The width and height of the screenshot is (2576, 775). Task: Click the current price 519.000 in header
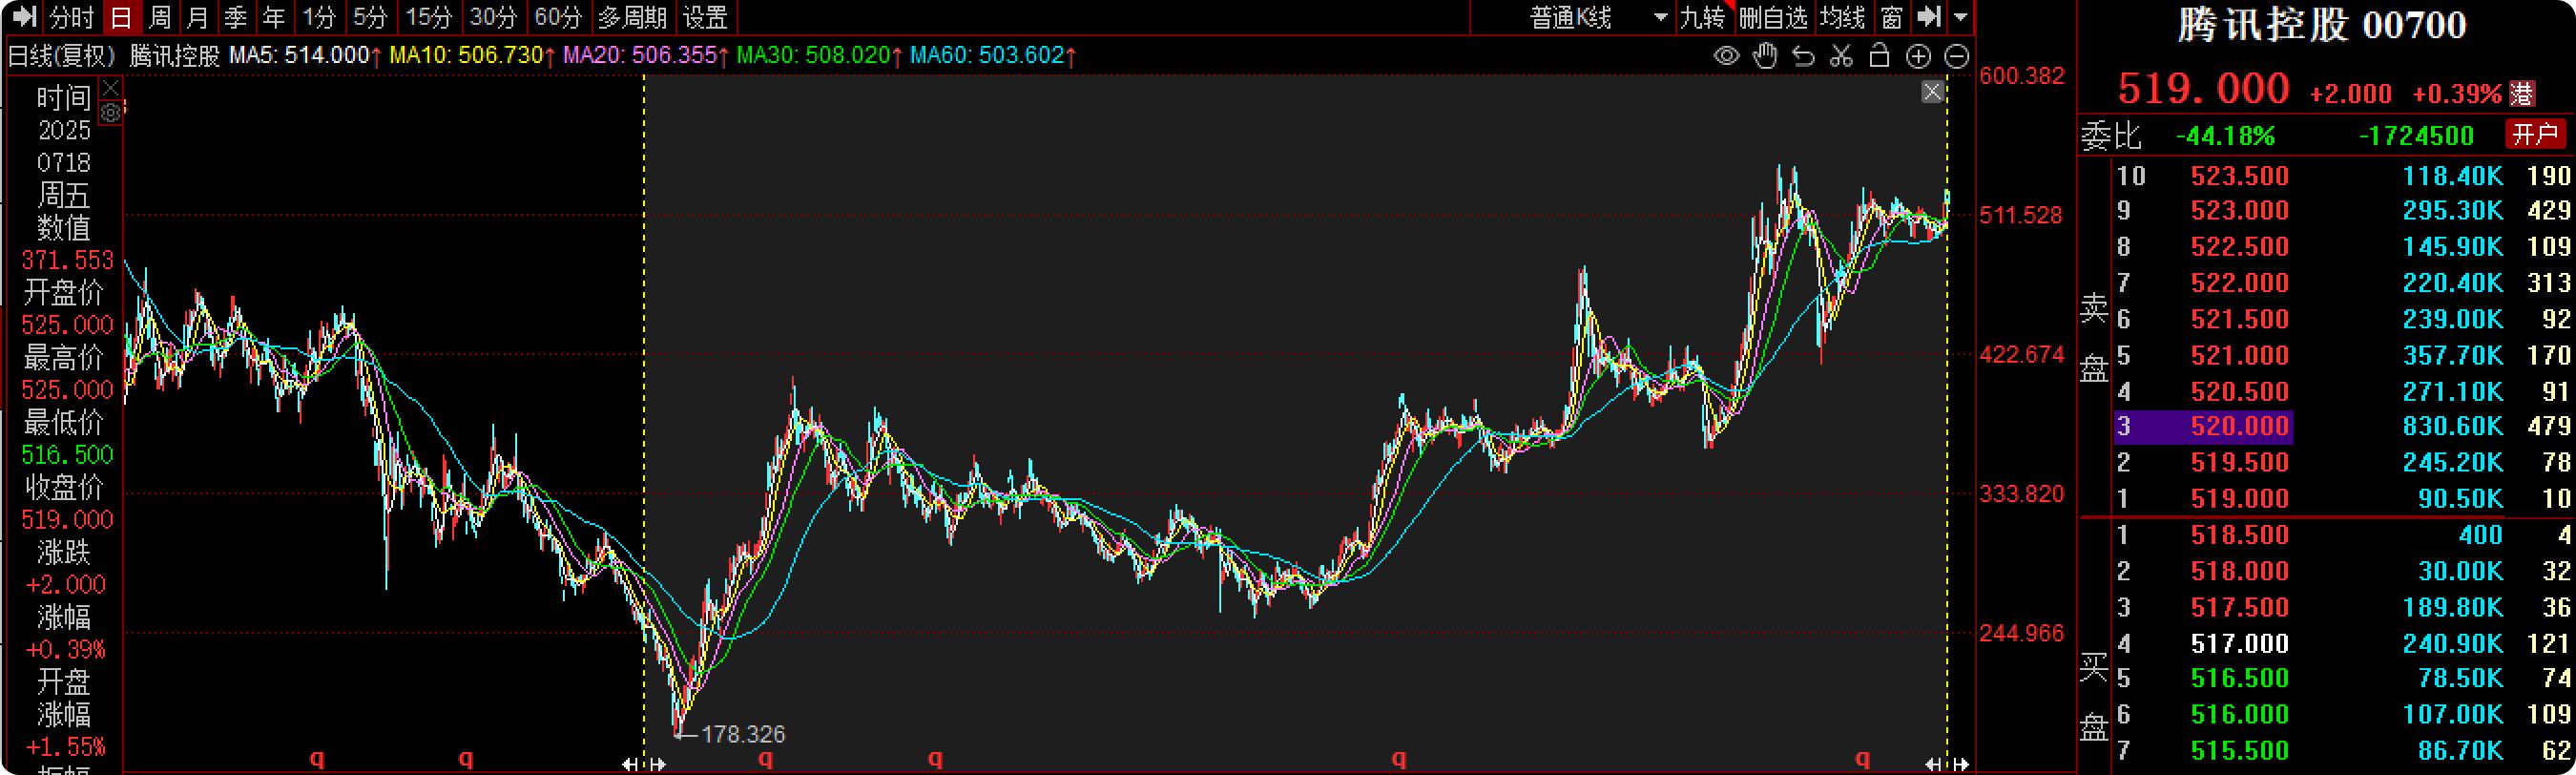[x=2204, y=89]
